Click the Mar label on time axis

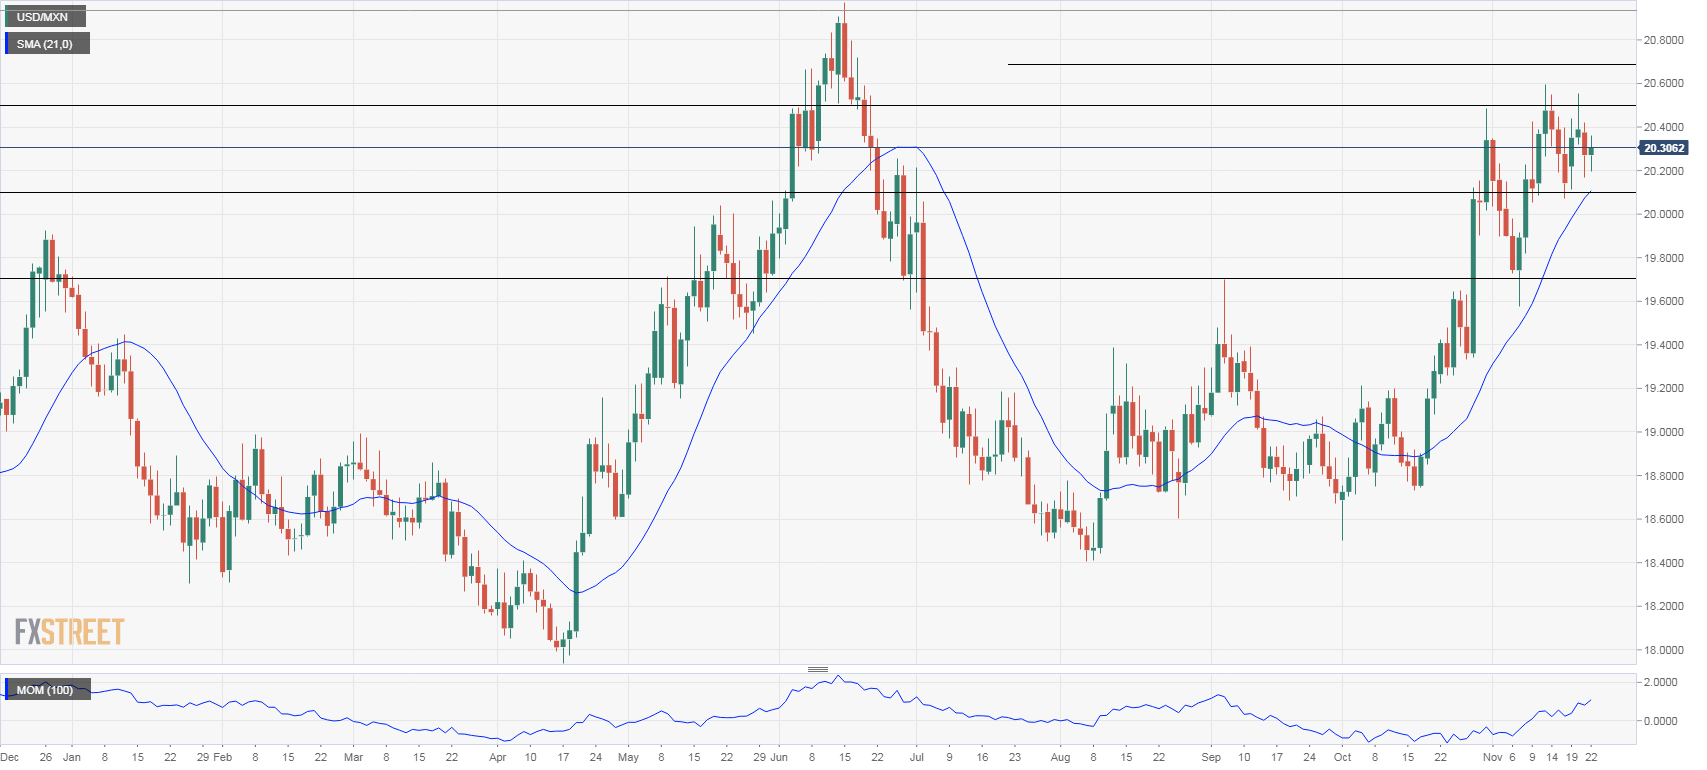pyautogui.click(x=353, y=757)
